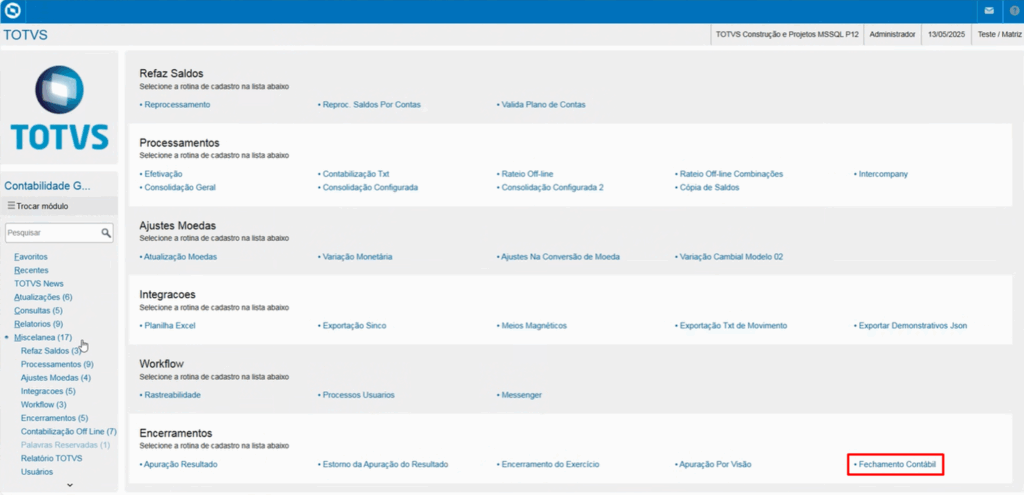Open Fechamento Contábil routine
The height and width of the screenshot is (495, 1024).
[x=897, y=464]
